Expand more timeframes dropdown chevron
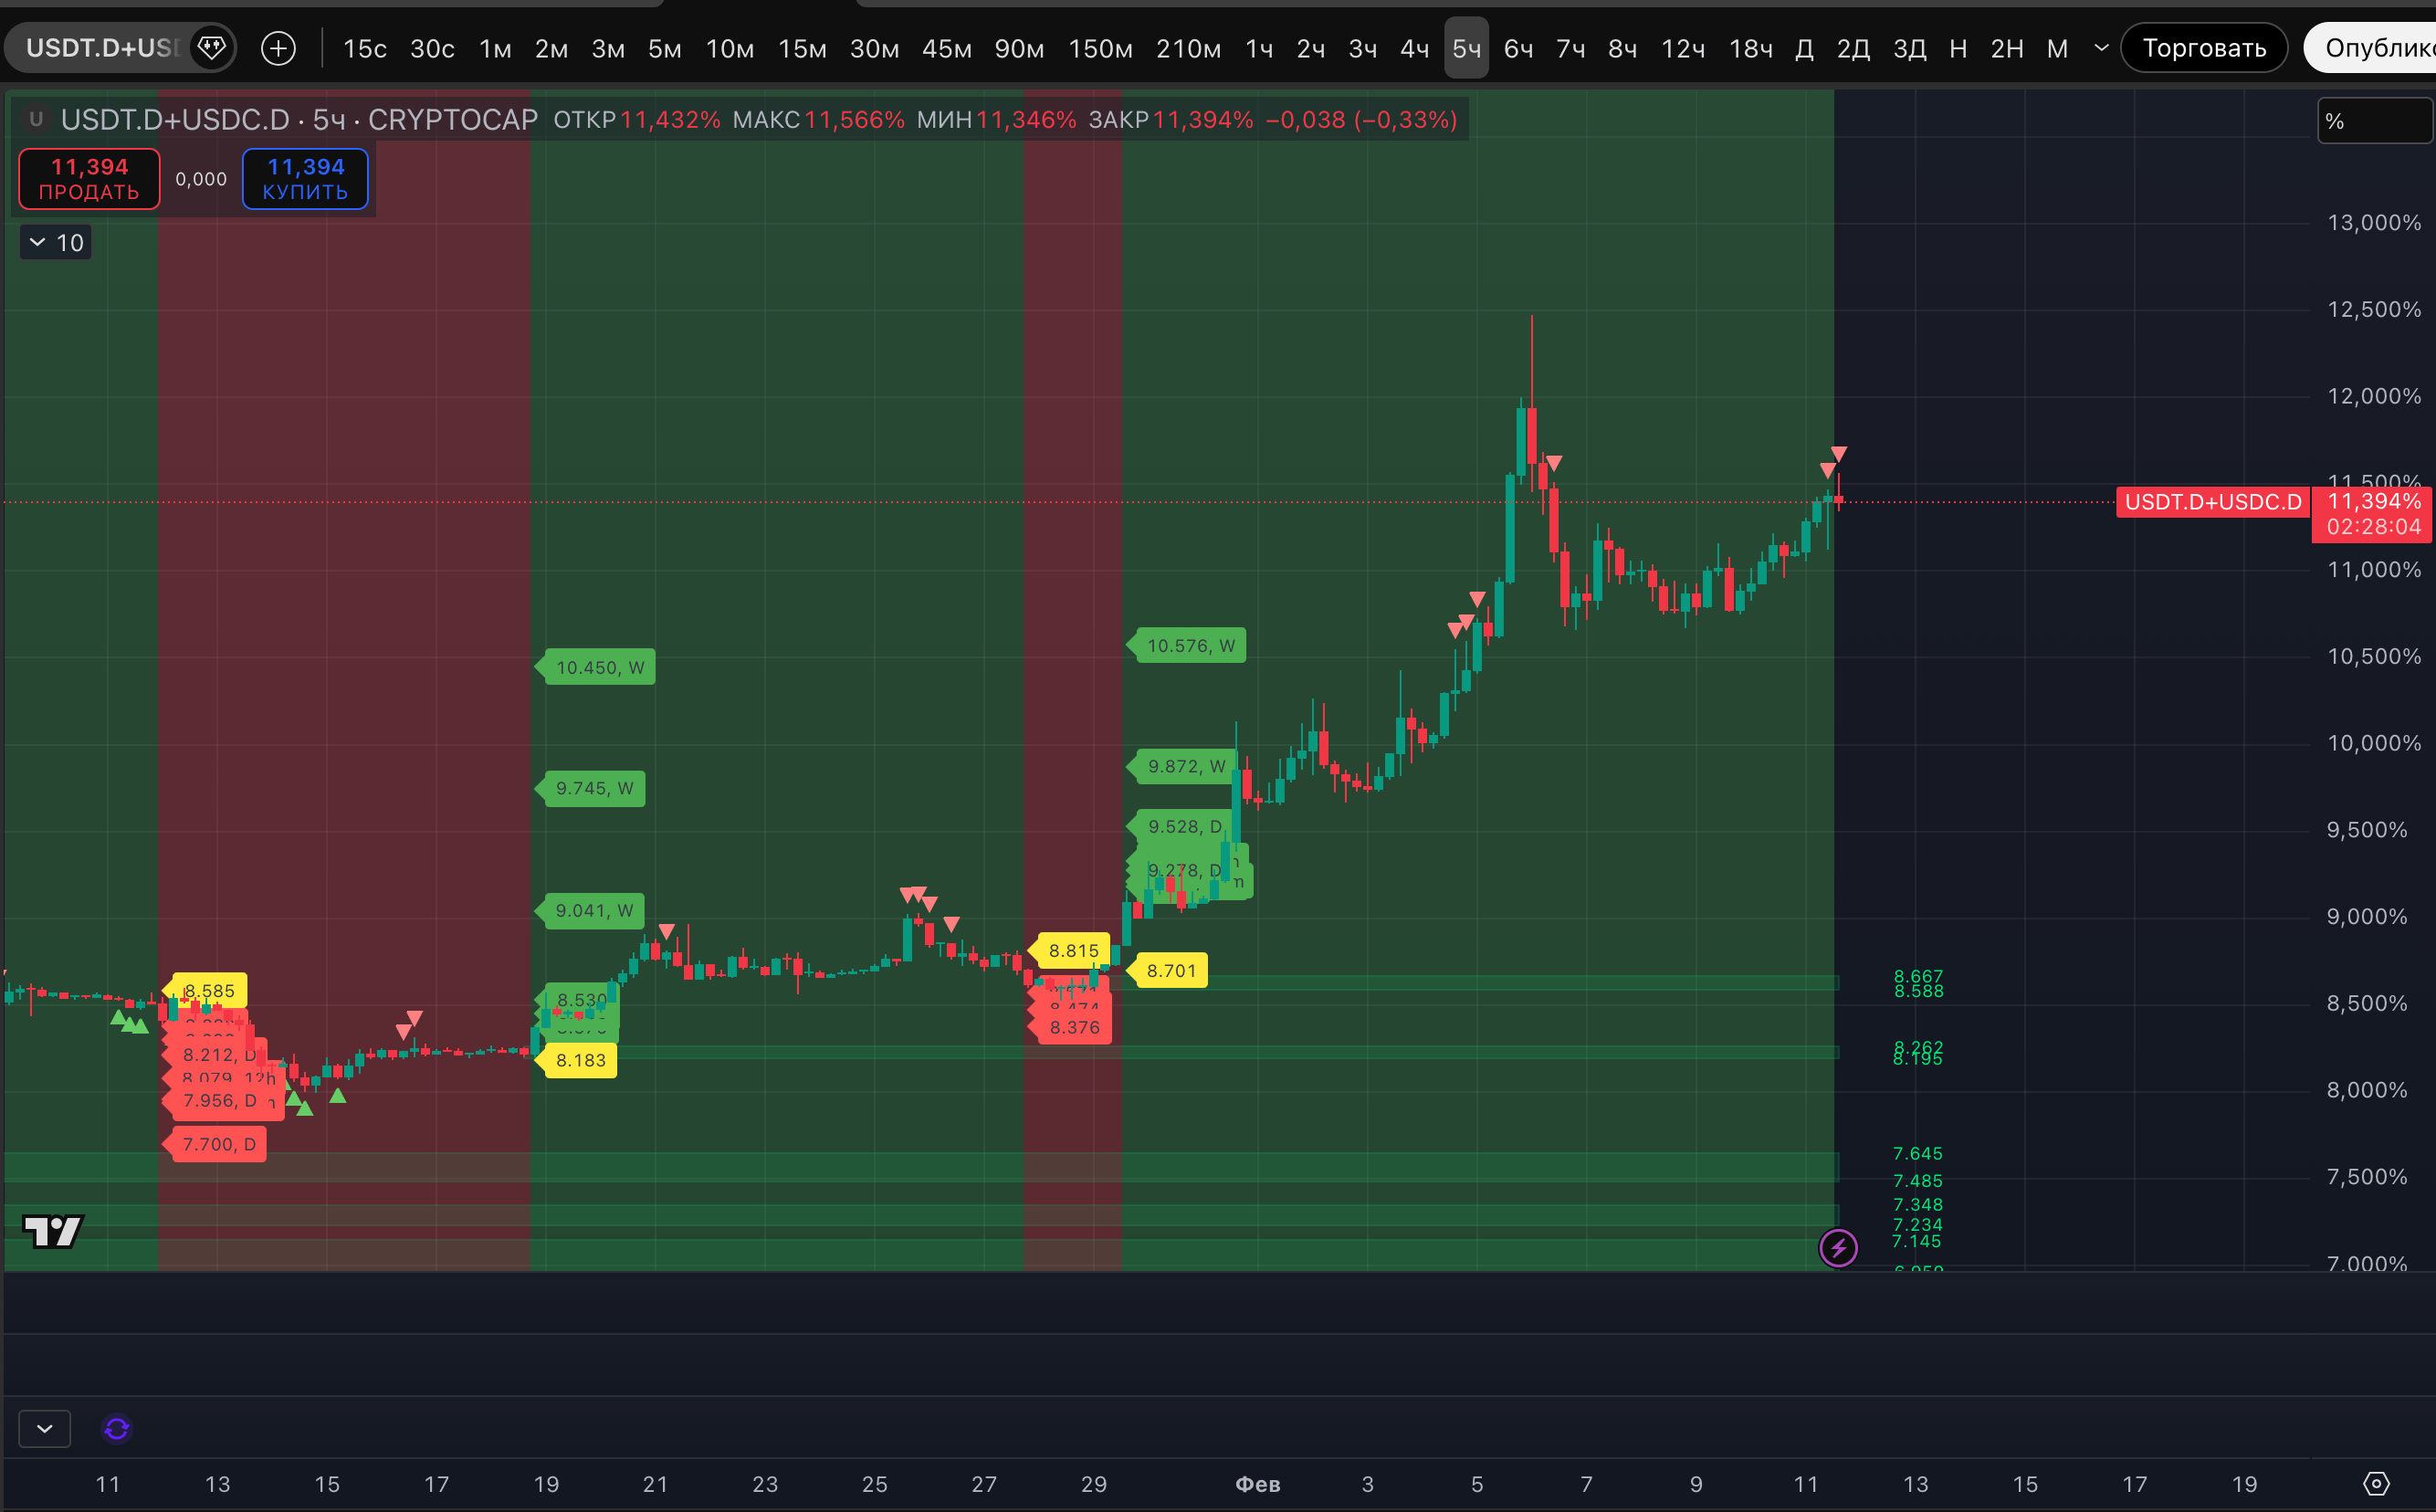The image size is (2436, 1512). point(2101,48)
